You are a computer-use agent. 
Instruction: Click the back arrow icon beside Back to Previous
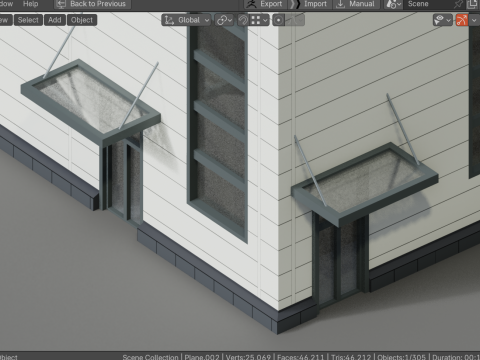61,4
